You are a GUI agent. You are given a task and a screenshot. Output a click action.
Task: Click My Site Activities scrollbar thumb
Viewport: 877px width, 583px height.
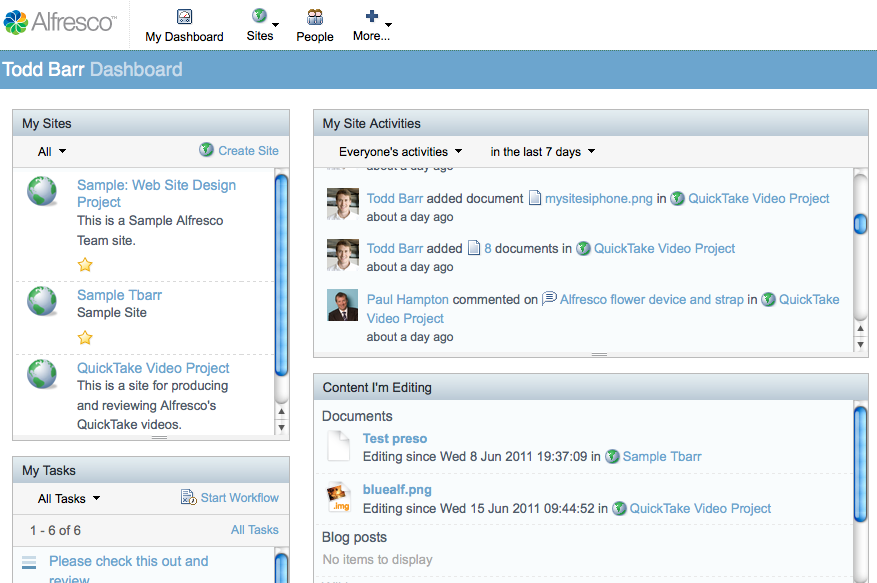(x=860, y=224)
